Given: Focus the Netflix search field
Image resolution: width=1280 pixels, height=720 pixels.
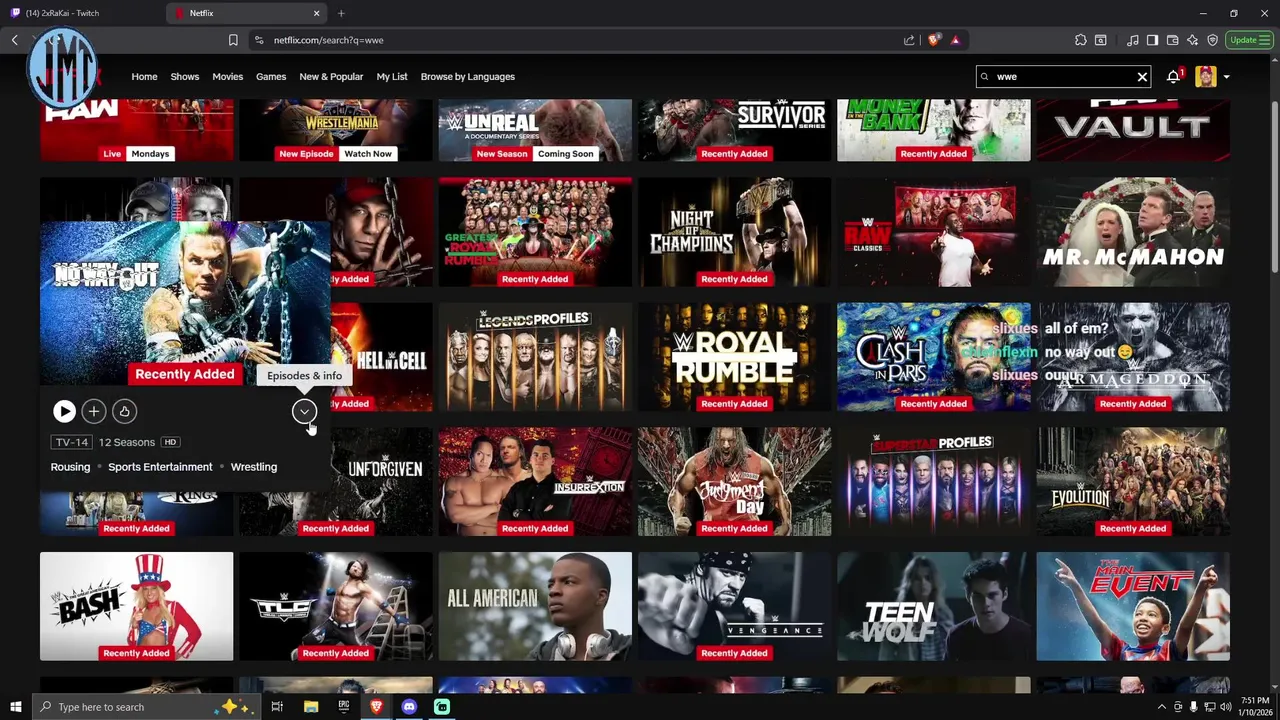Looking at the screenshot, I should pyautogui.click(x=1063, y=76).
